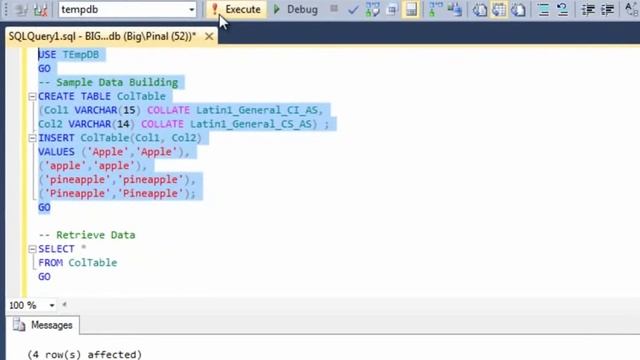Click the 'FROM ColTable' line
Image resolution: width=640 pixels, height=360 pixels.
pyautogui.click(x=78, y=263)
